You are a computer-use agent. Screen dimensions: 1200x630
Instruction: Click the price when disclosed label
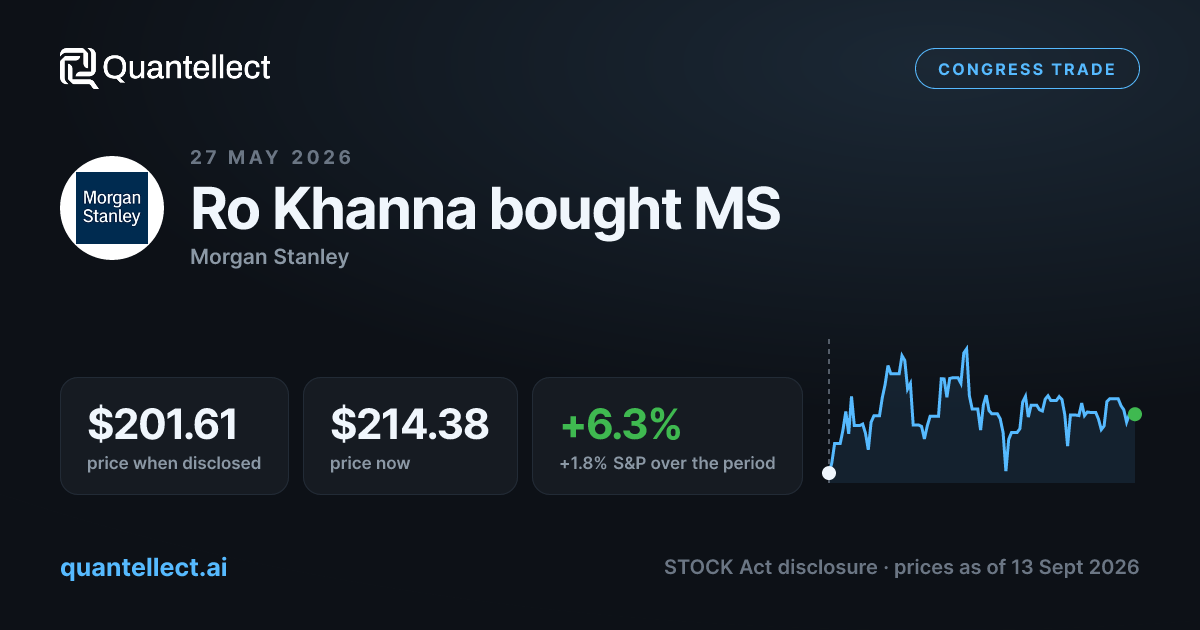[x=174, y=463]
